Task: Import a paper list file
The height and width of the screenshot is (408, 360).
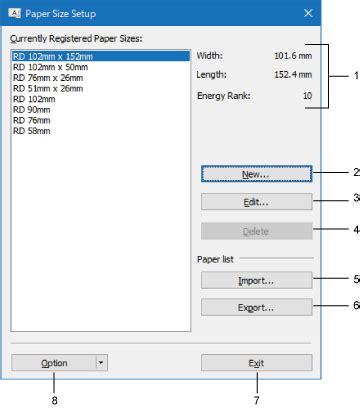Action: tap(256, 280)
